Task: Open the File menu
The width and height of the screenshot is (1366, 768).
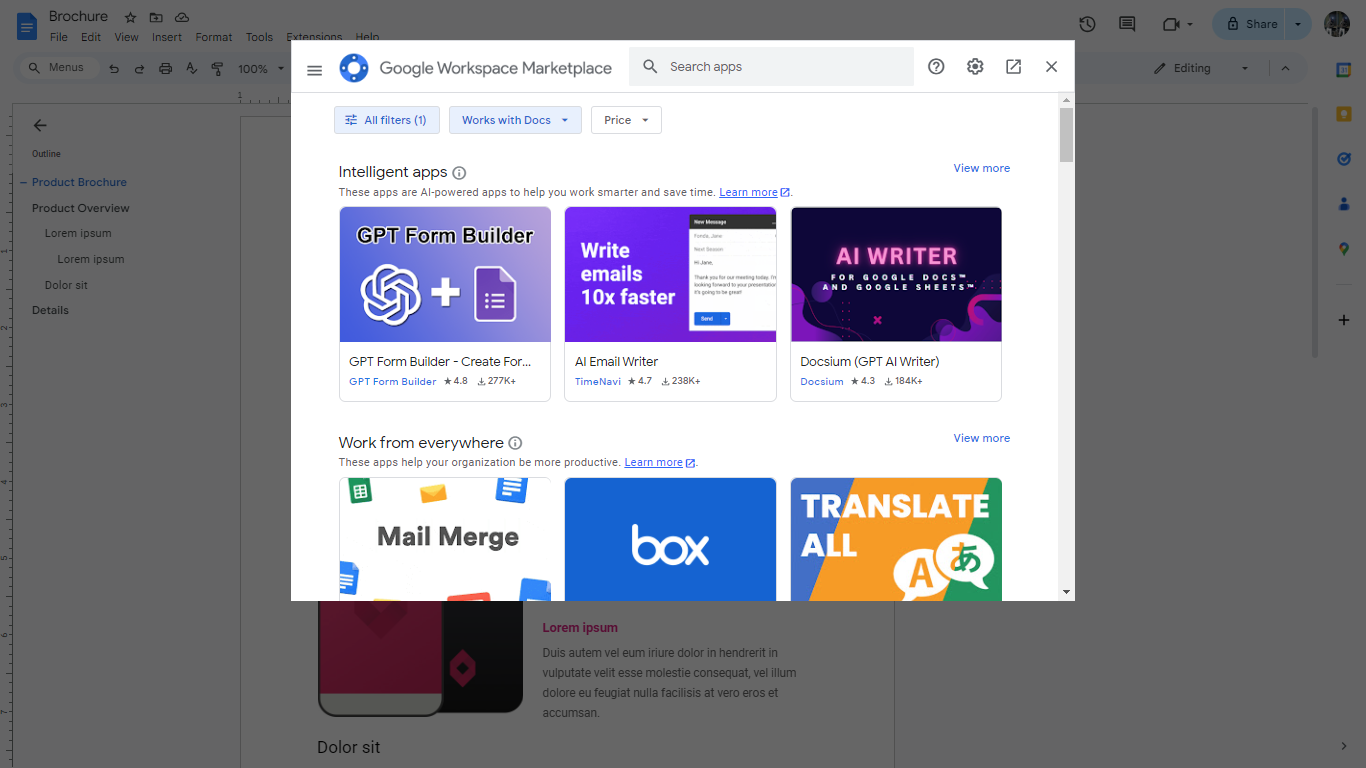Action: pyautogui.click(x=59, y=37)
